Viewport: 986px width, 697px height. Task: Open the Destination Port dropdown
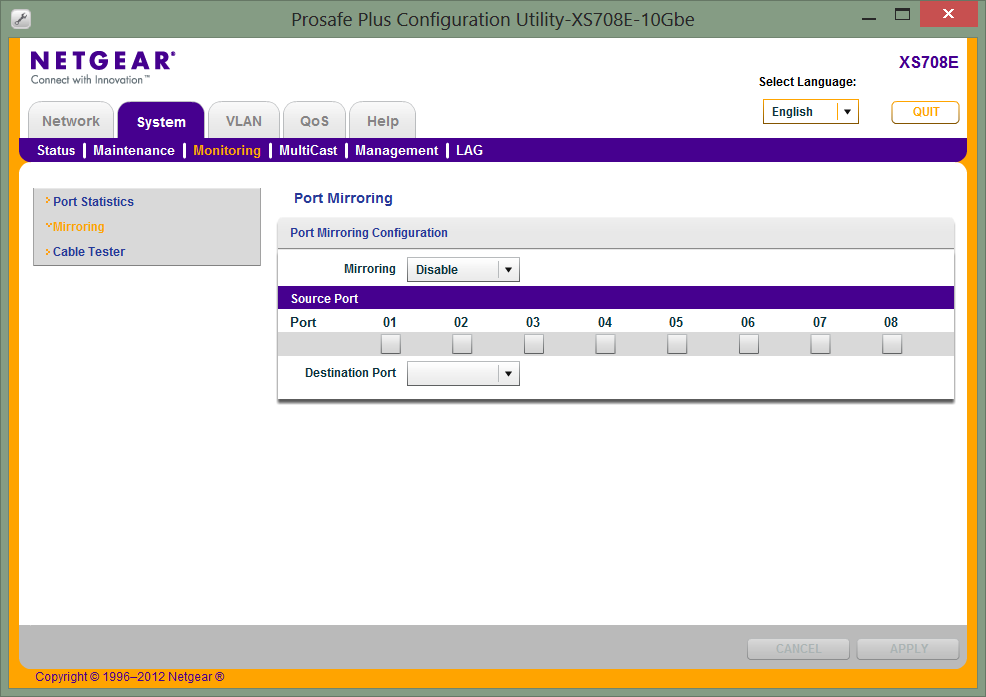[x=463, y=374]
